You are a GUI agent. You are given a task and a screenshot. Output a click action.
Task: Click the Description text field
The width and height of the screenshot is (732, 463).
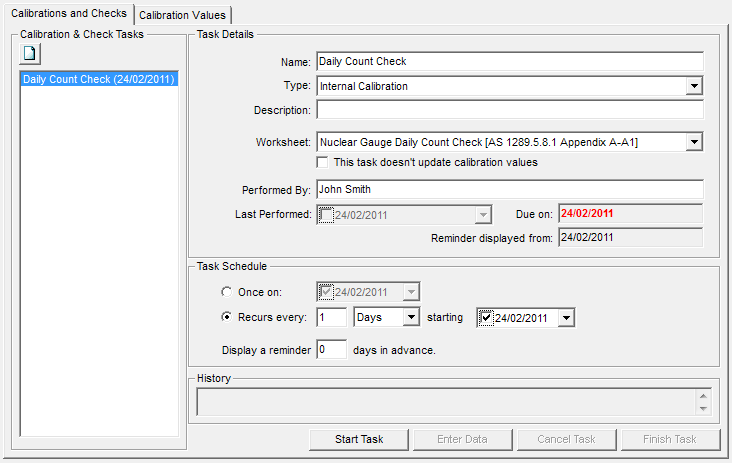coord(509,110)
